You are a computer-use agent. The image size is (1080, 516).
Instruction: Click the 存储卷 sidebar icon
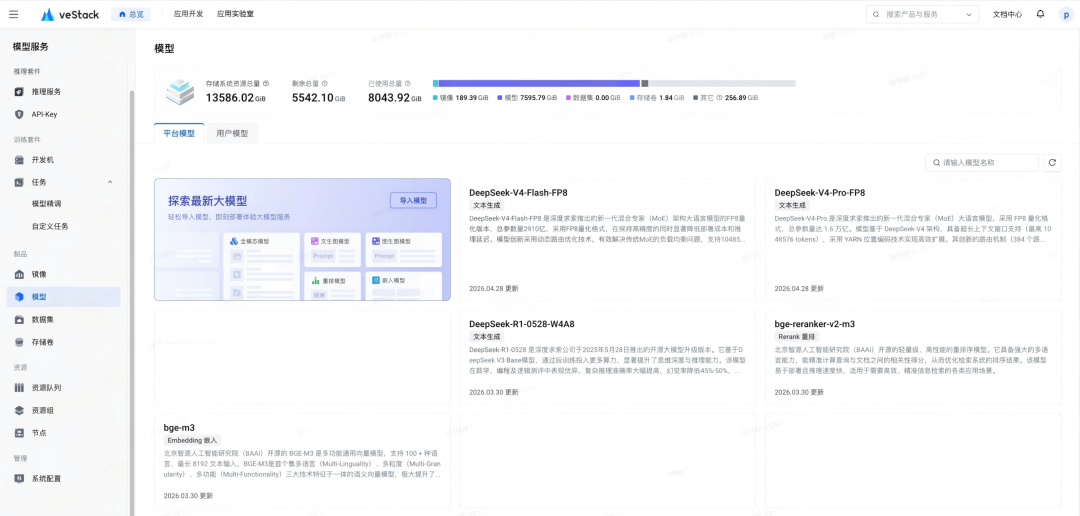tap(19, 342)
